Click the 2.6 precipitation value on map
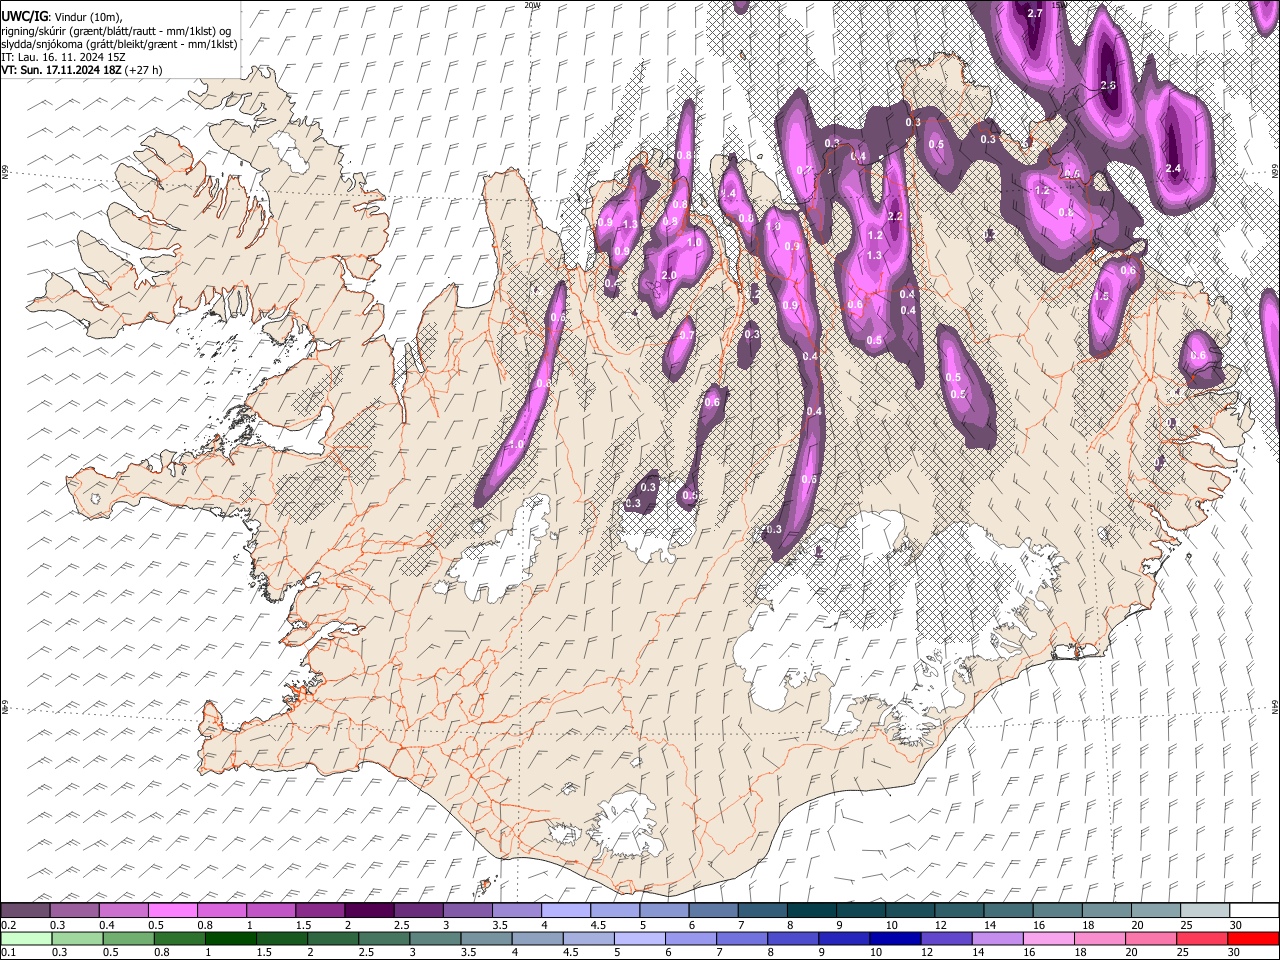1280x960 pixels. pos(1107,86)
